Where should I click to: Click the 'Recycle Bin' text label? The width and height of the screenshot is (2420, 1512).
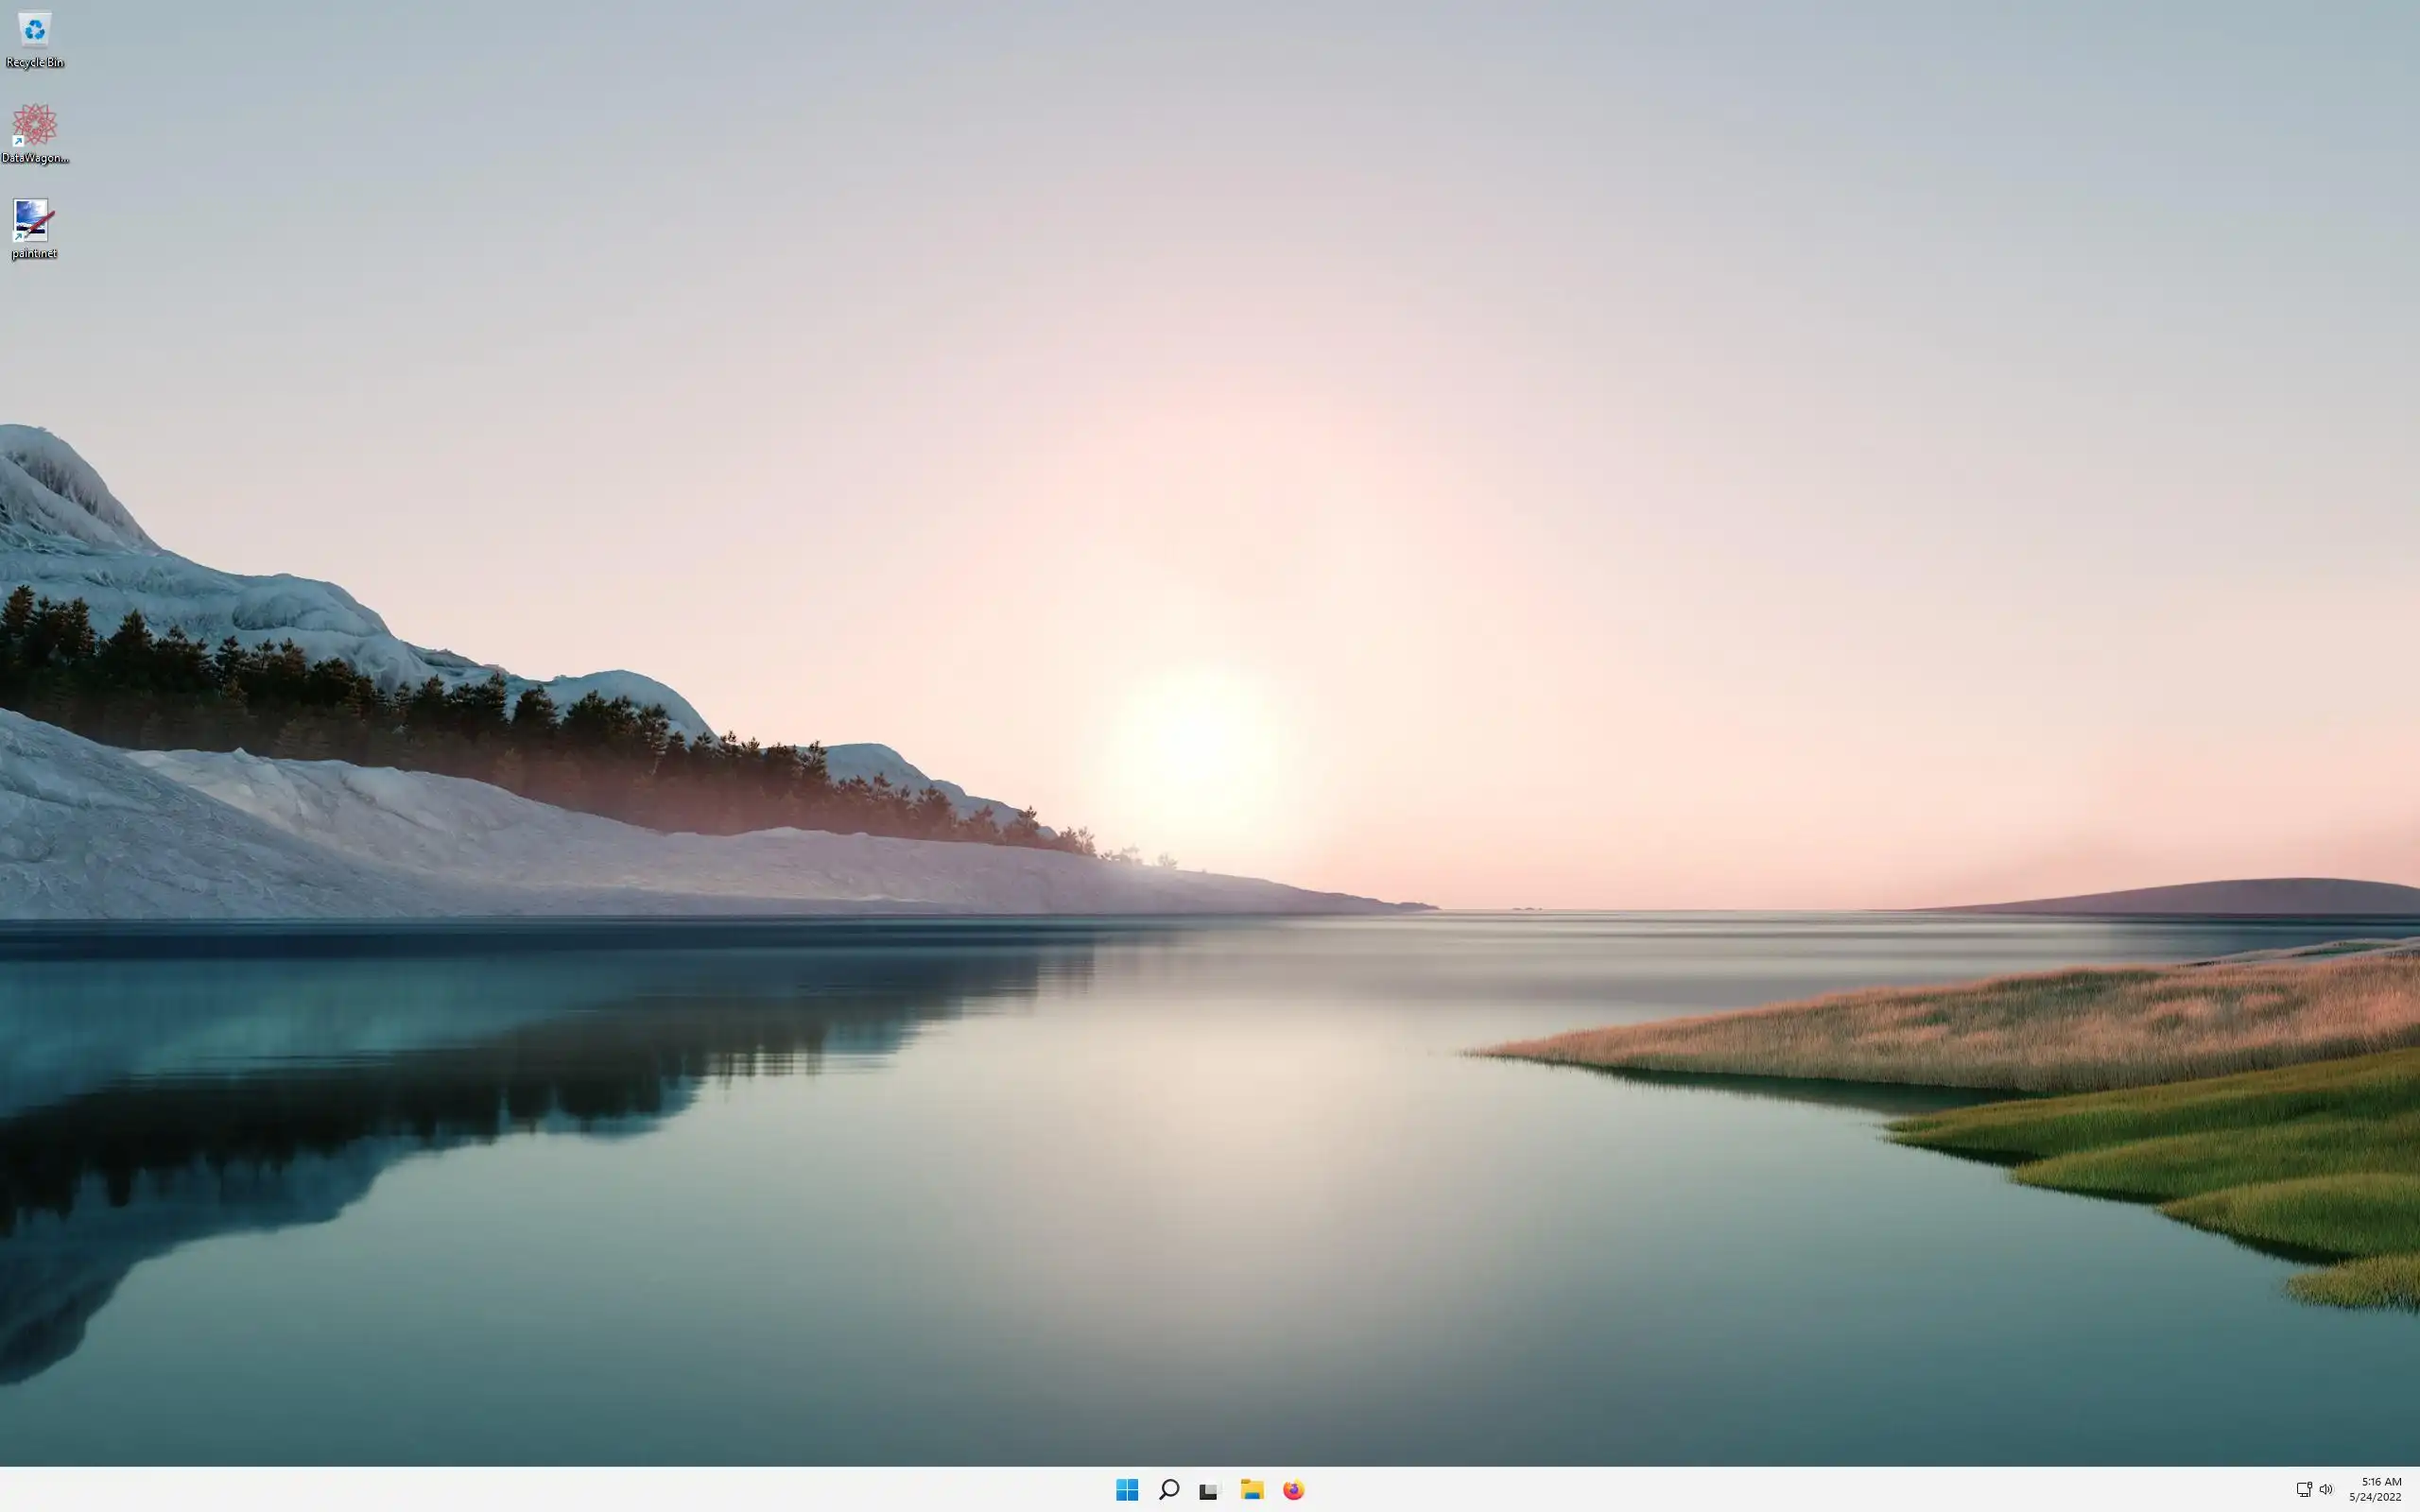point(35,63)
